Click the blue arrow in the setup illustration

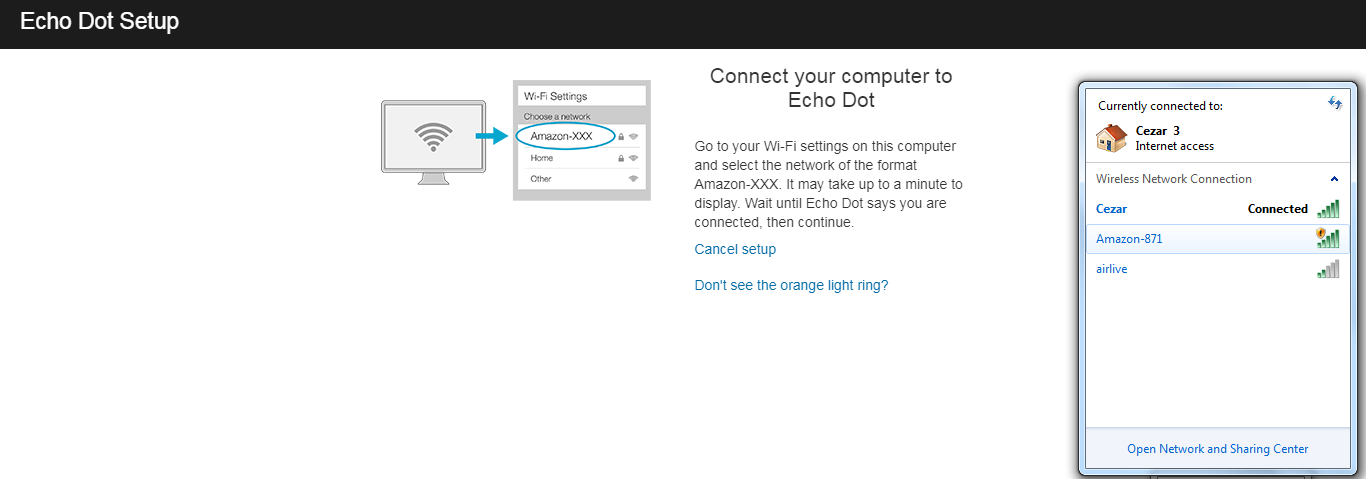point(494,135)
